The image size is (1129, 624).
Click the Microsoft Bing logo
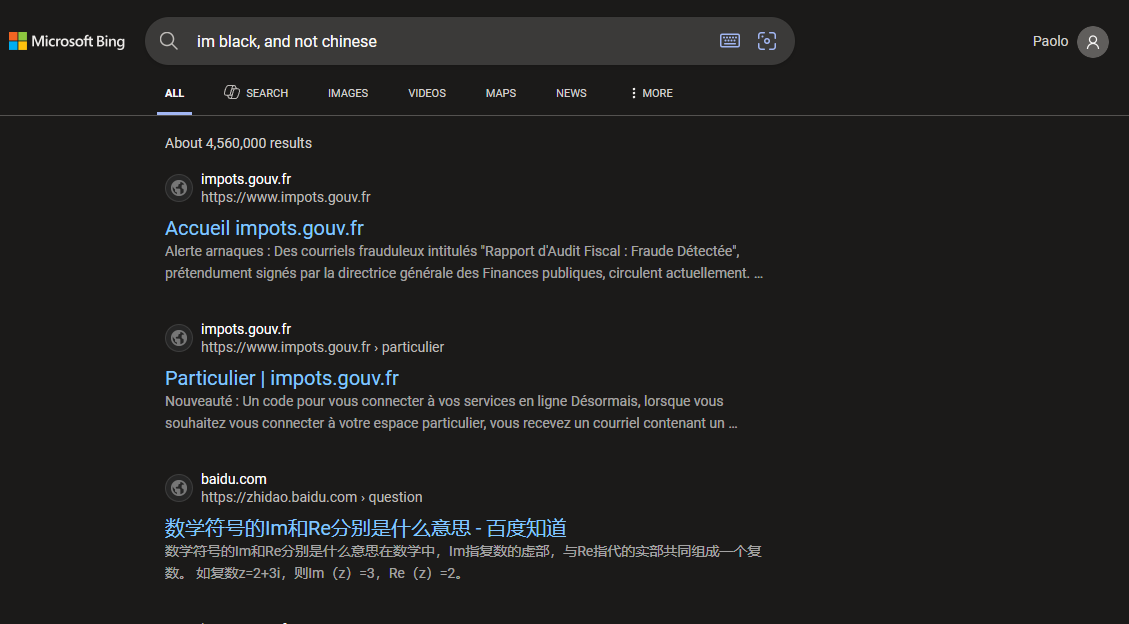(66, 41)
